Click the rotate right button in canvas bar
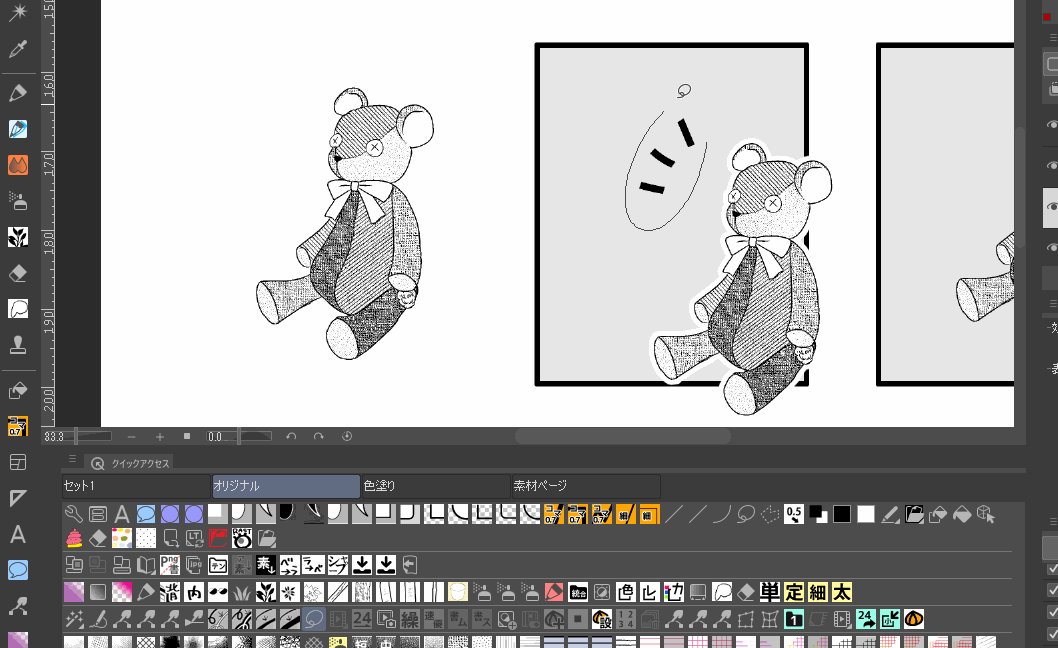The width and height of the screenshot is (1058, 648). 318,437
